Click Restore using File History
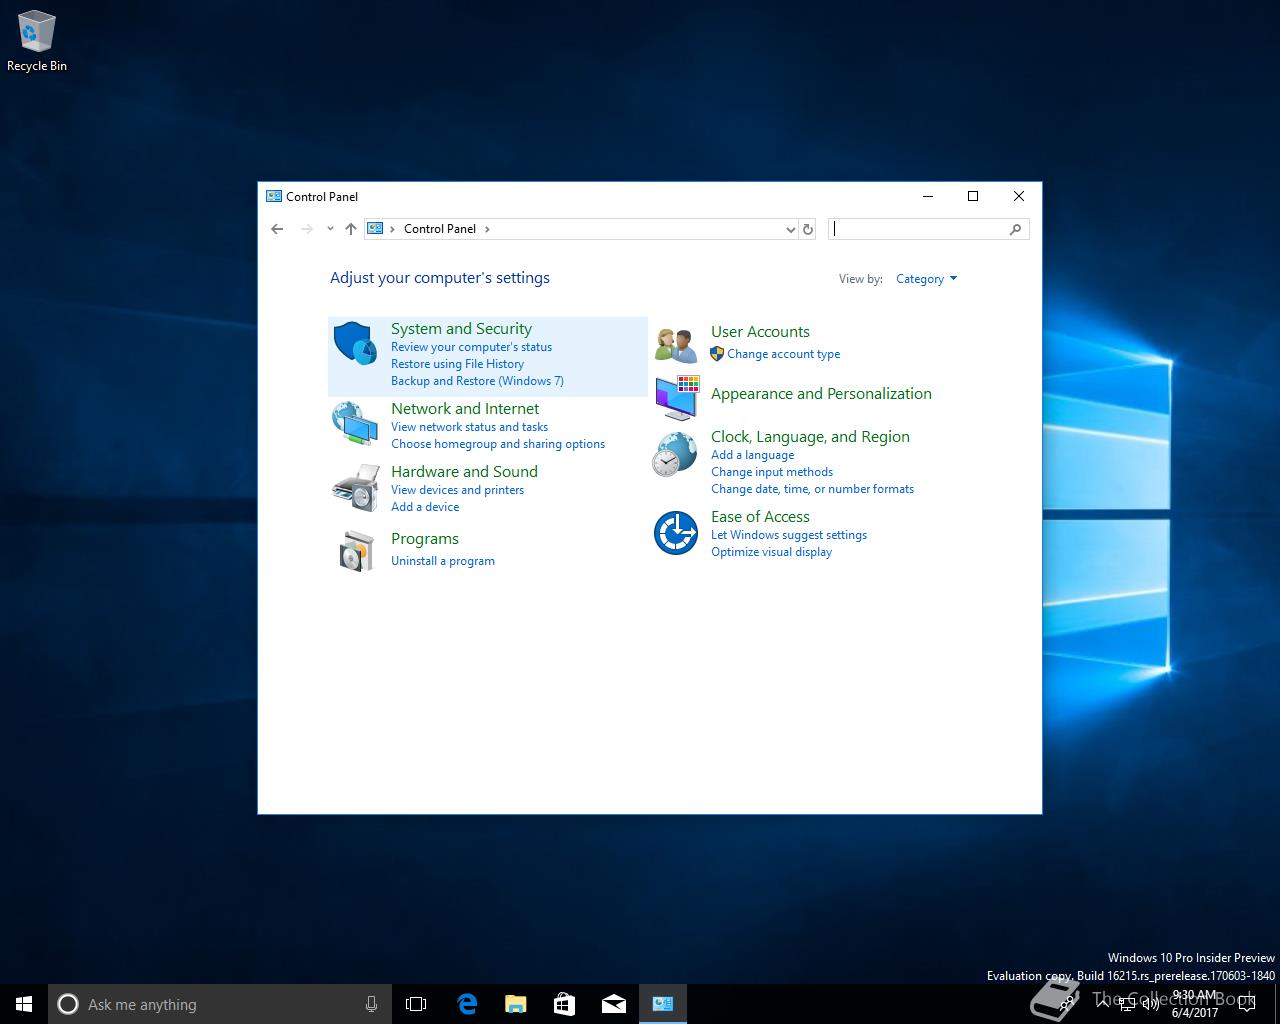 [457, 364]
